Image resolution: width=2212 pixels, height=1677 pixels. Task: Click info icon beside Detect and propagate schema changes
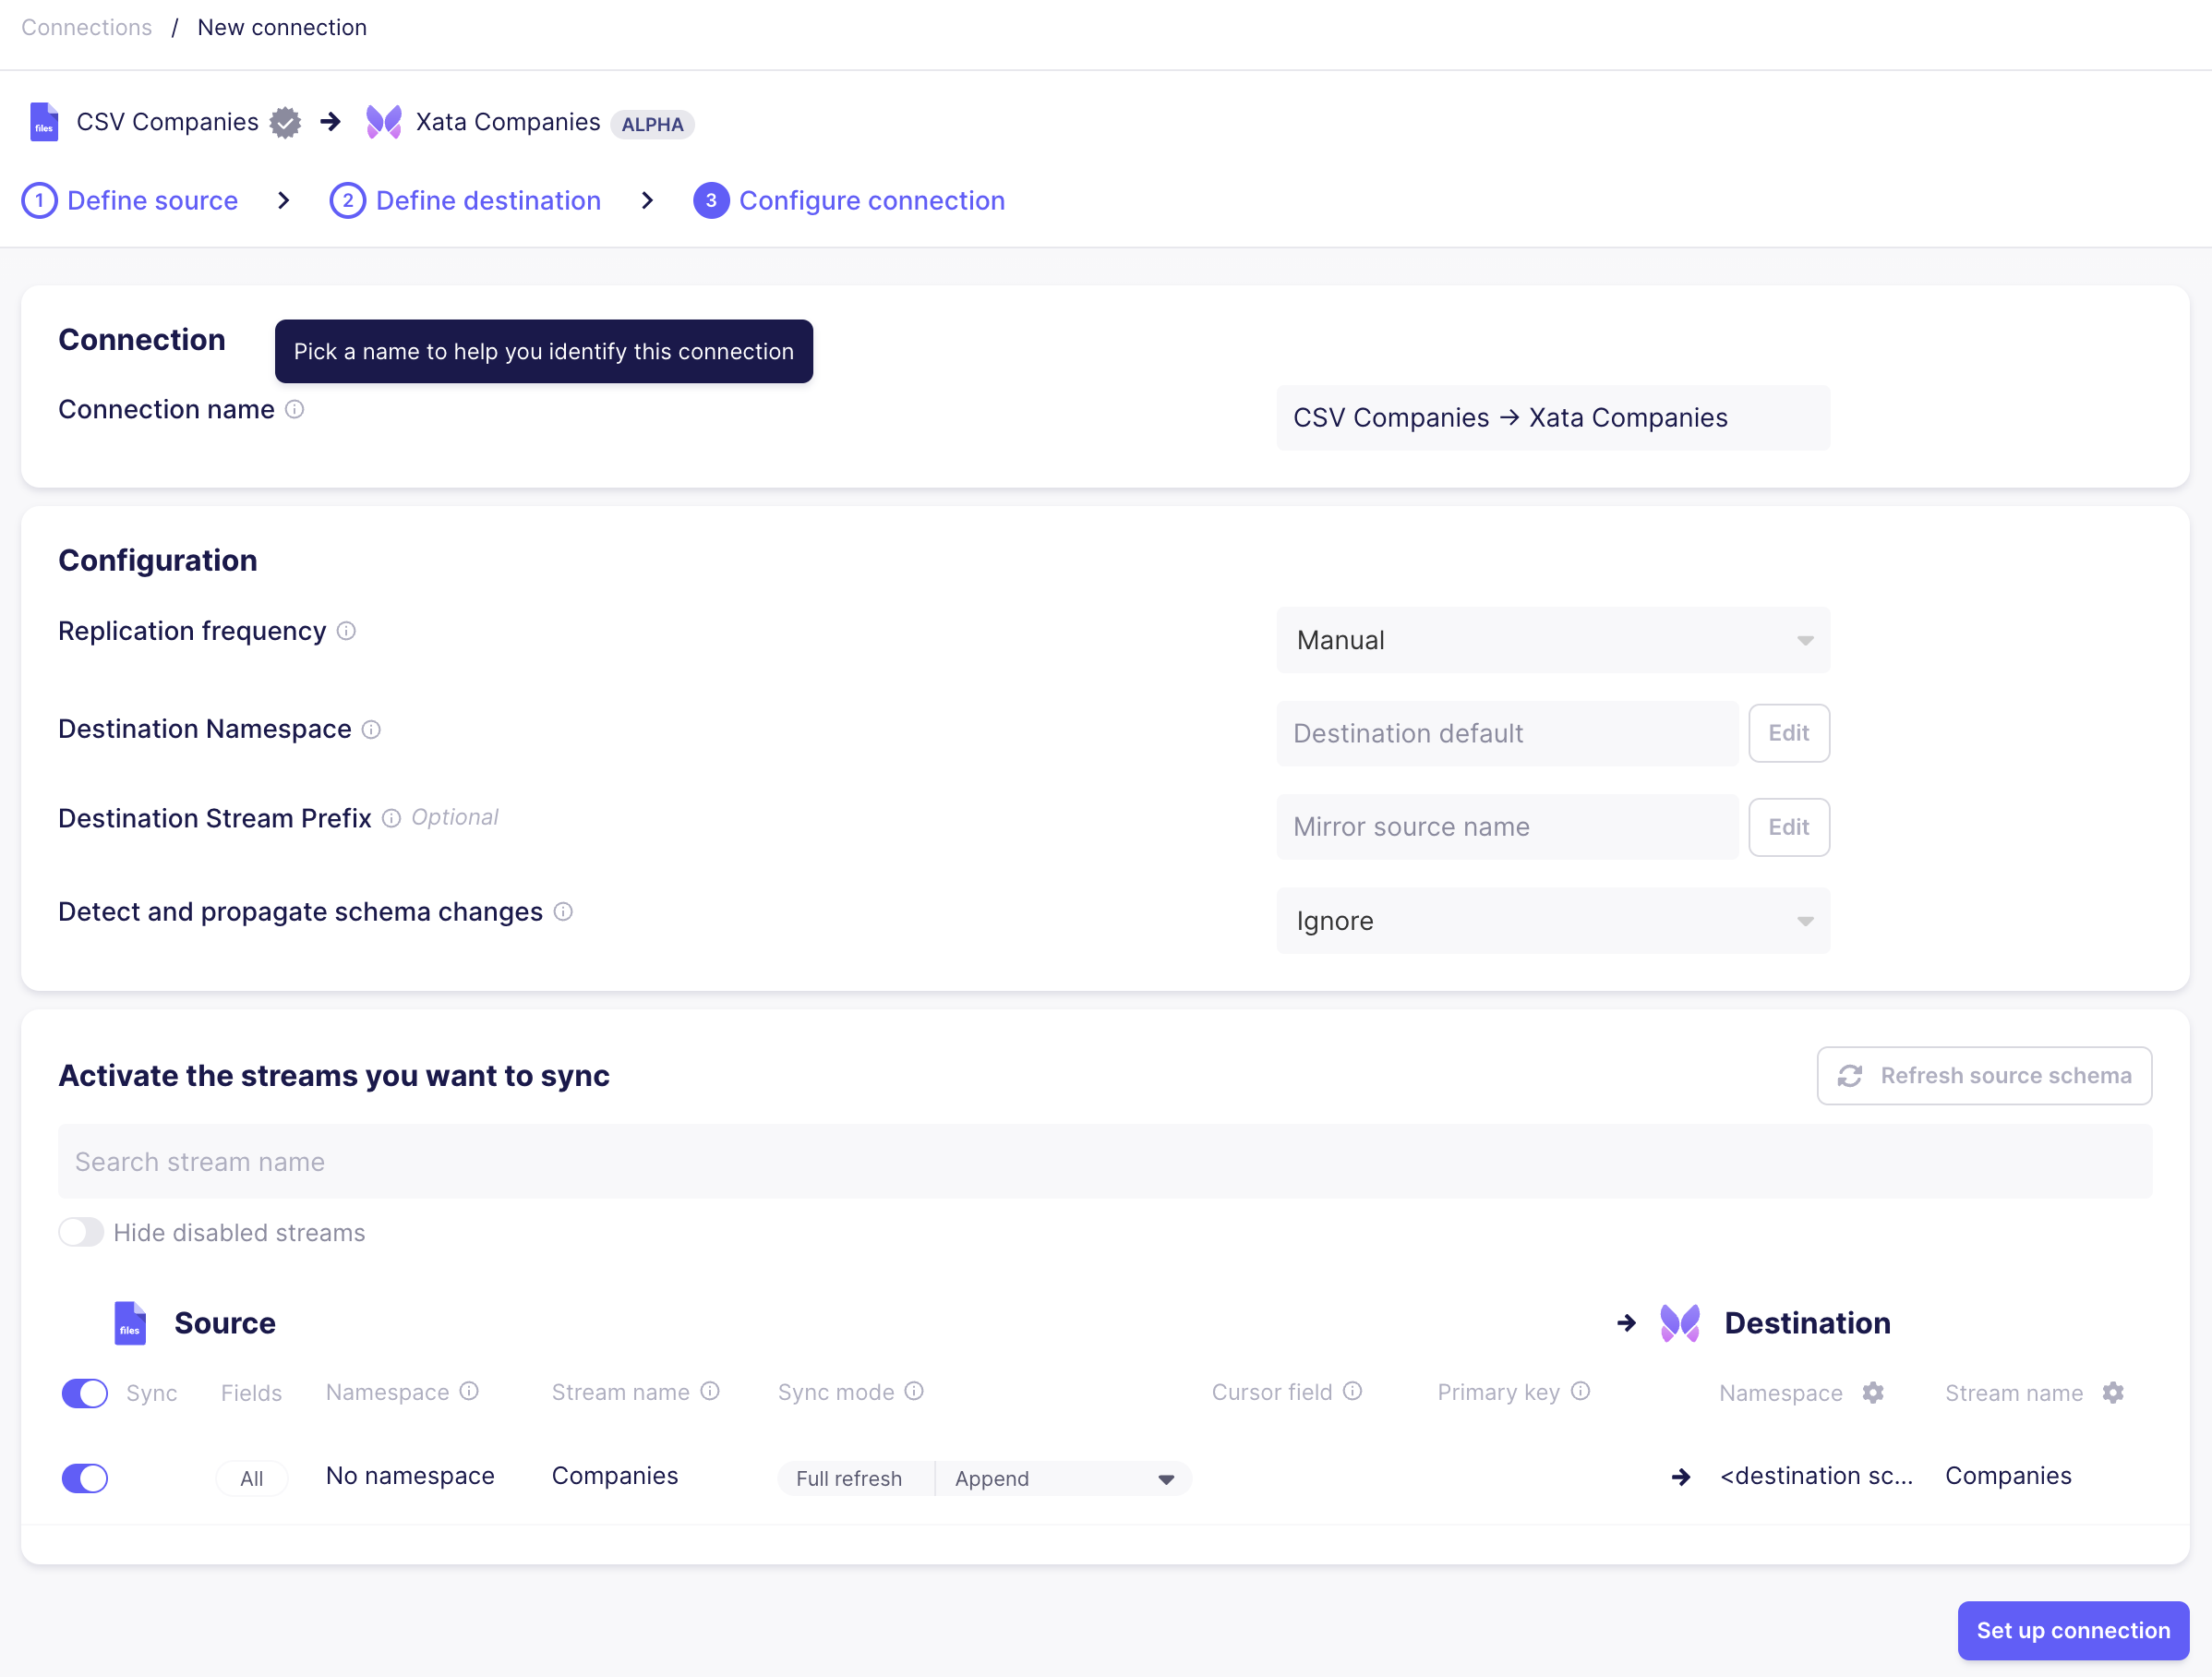pyautogui.click(x=563, y=911)
